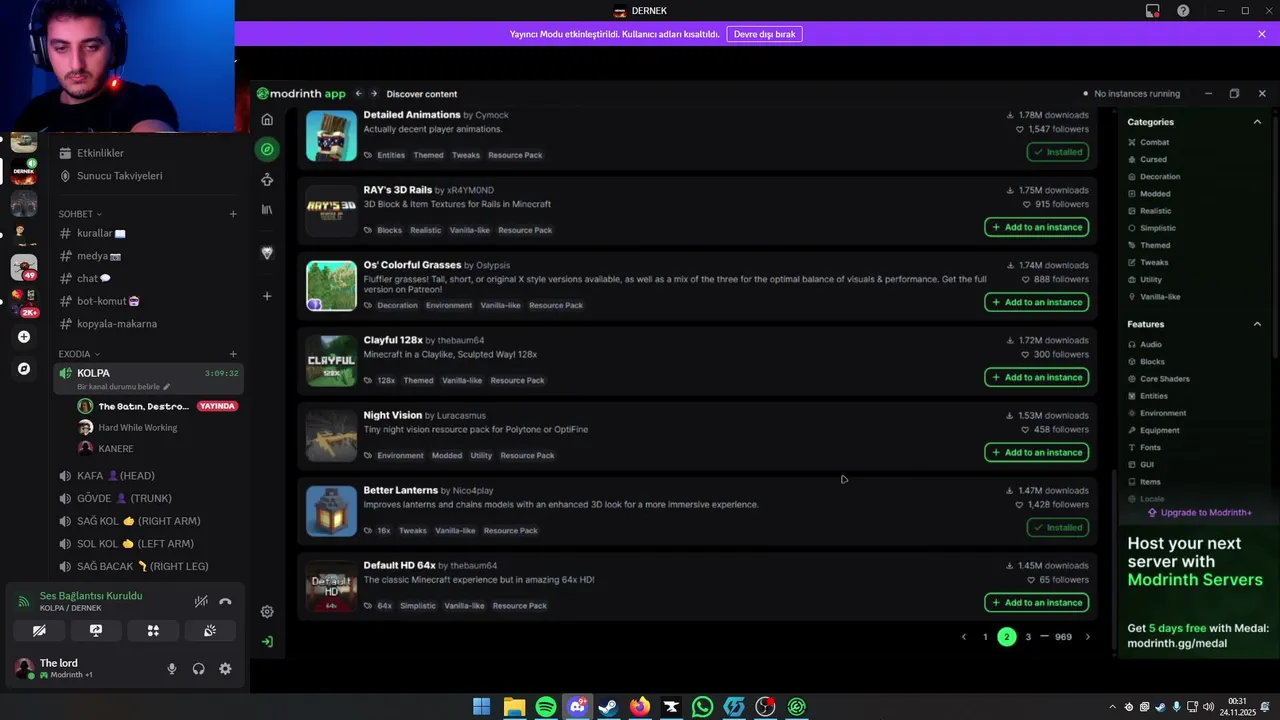The image size is (1280, 720).
Task: Open the Library icon in Modrinth sidebar
Action: (x=267, y=210)
